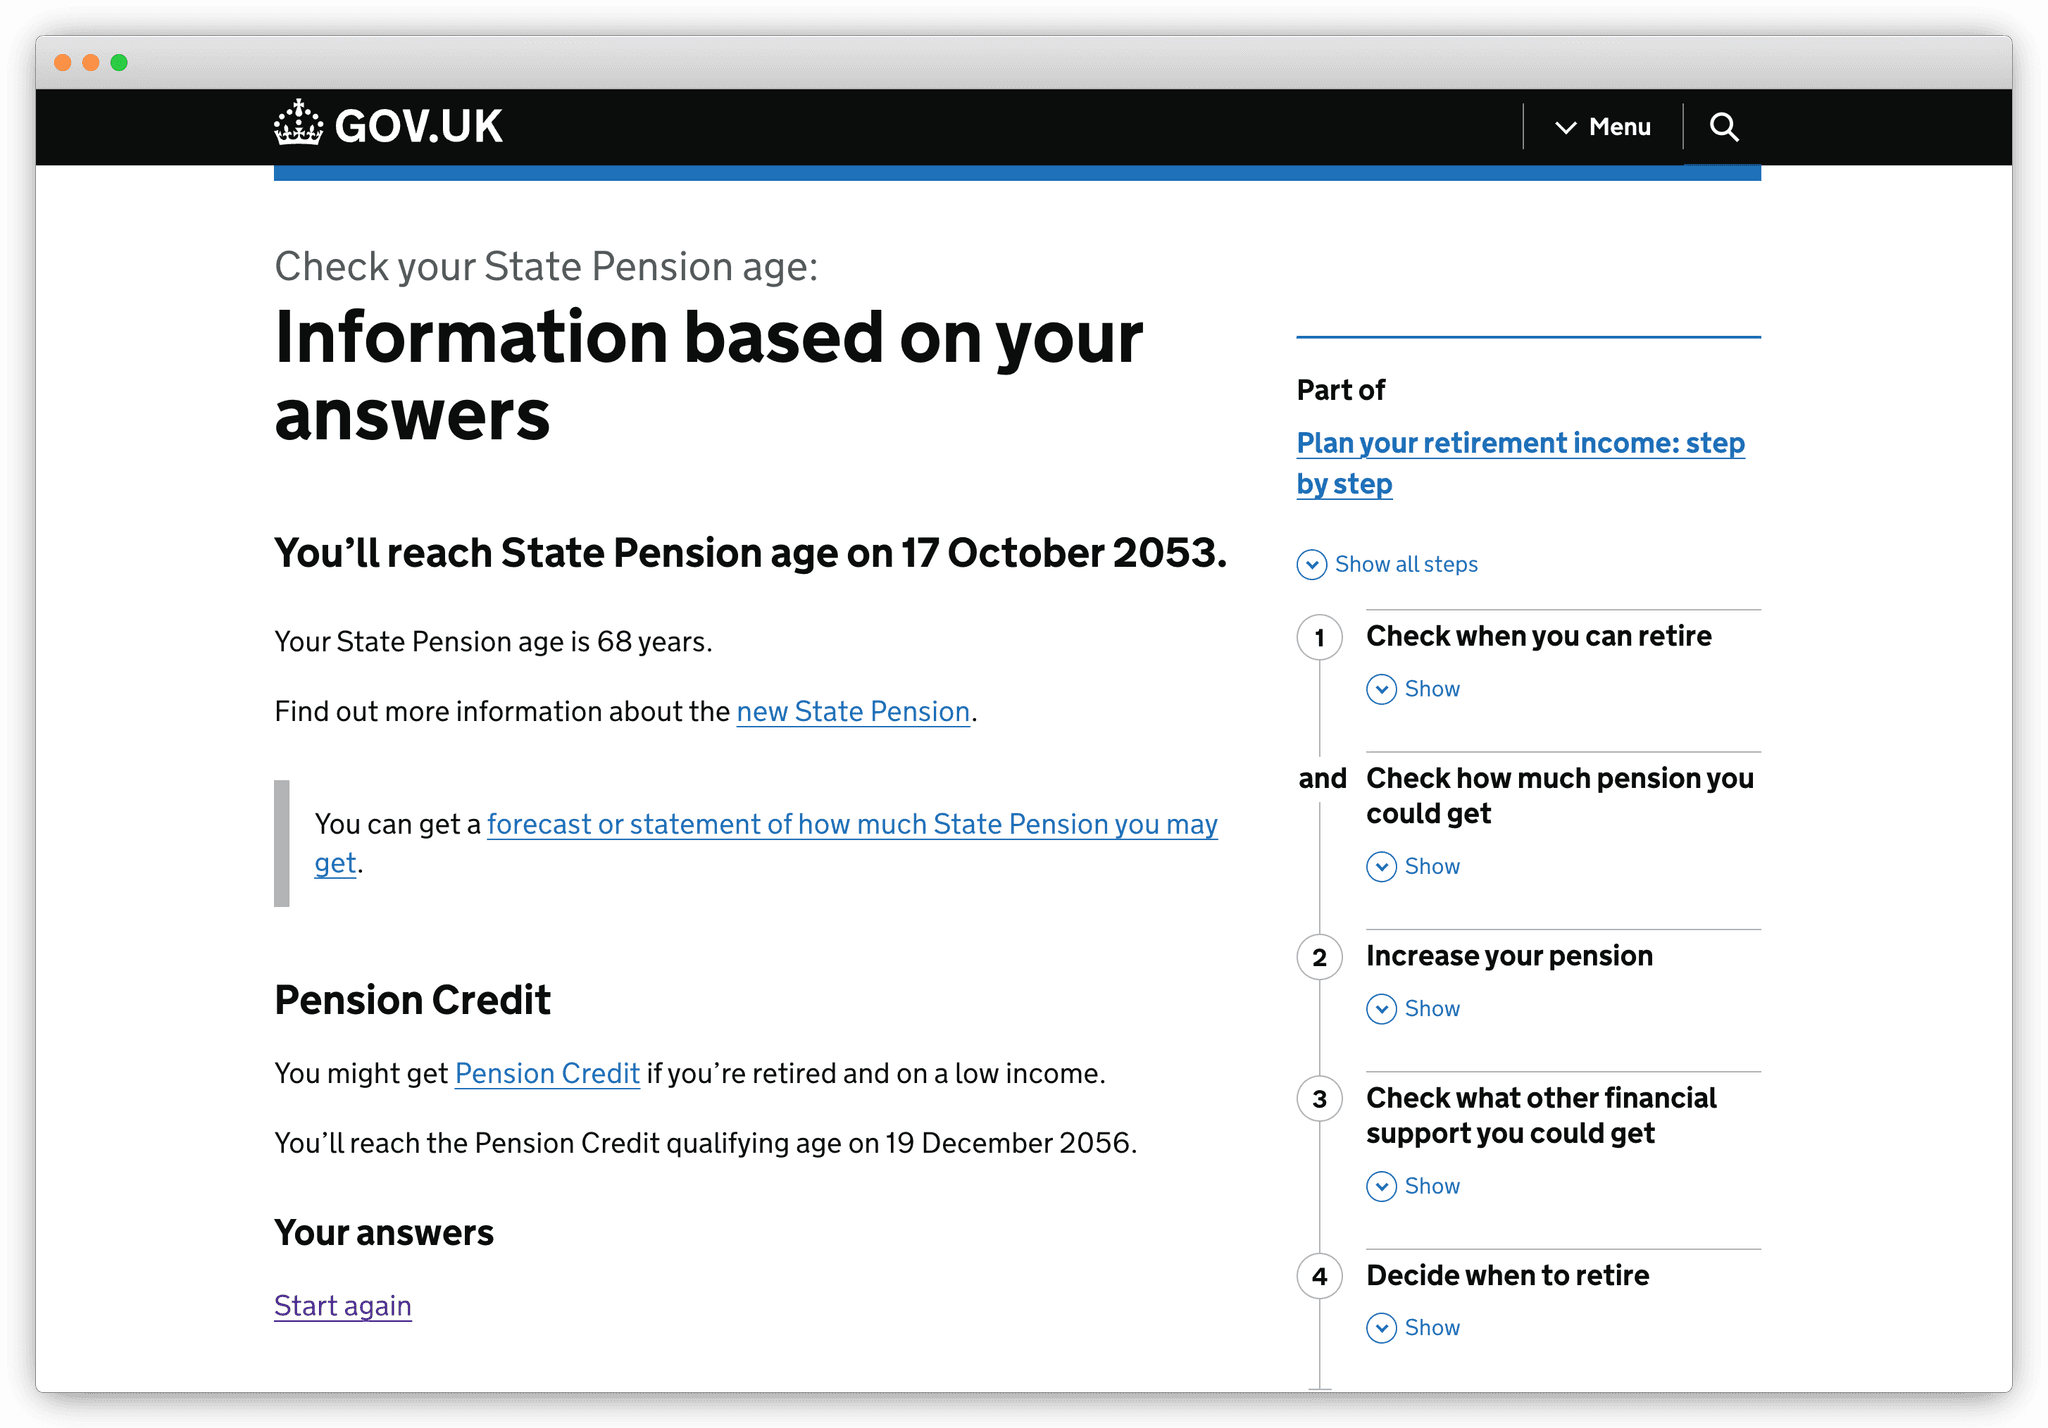Toggle Show under Check what other financial support
2048x1428 pixels.
coord(1413,1186)
